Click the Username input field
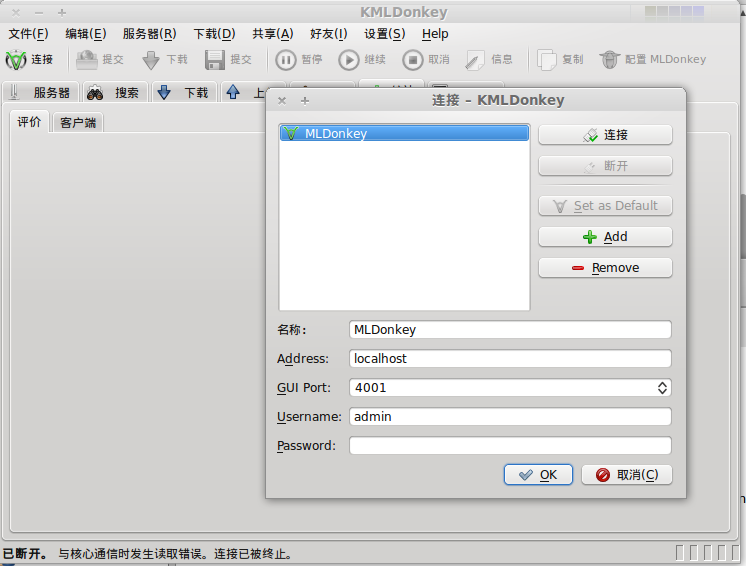Image resolution: width=746 pixels, height=566 pixels. pyautogui.click(x=510, y=417)
